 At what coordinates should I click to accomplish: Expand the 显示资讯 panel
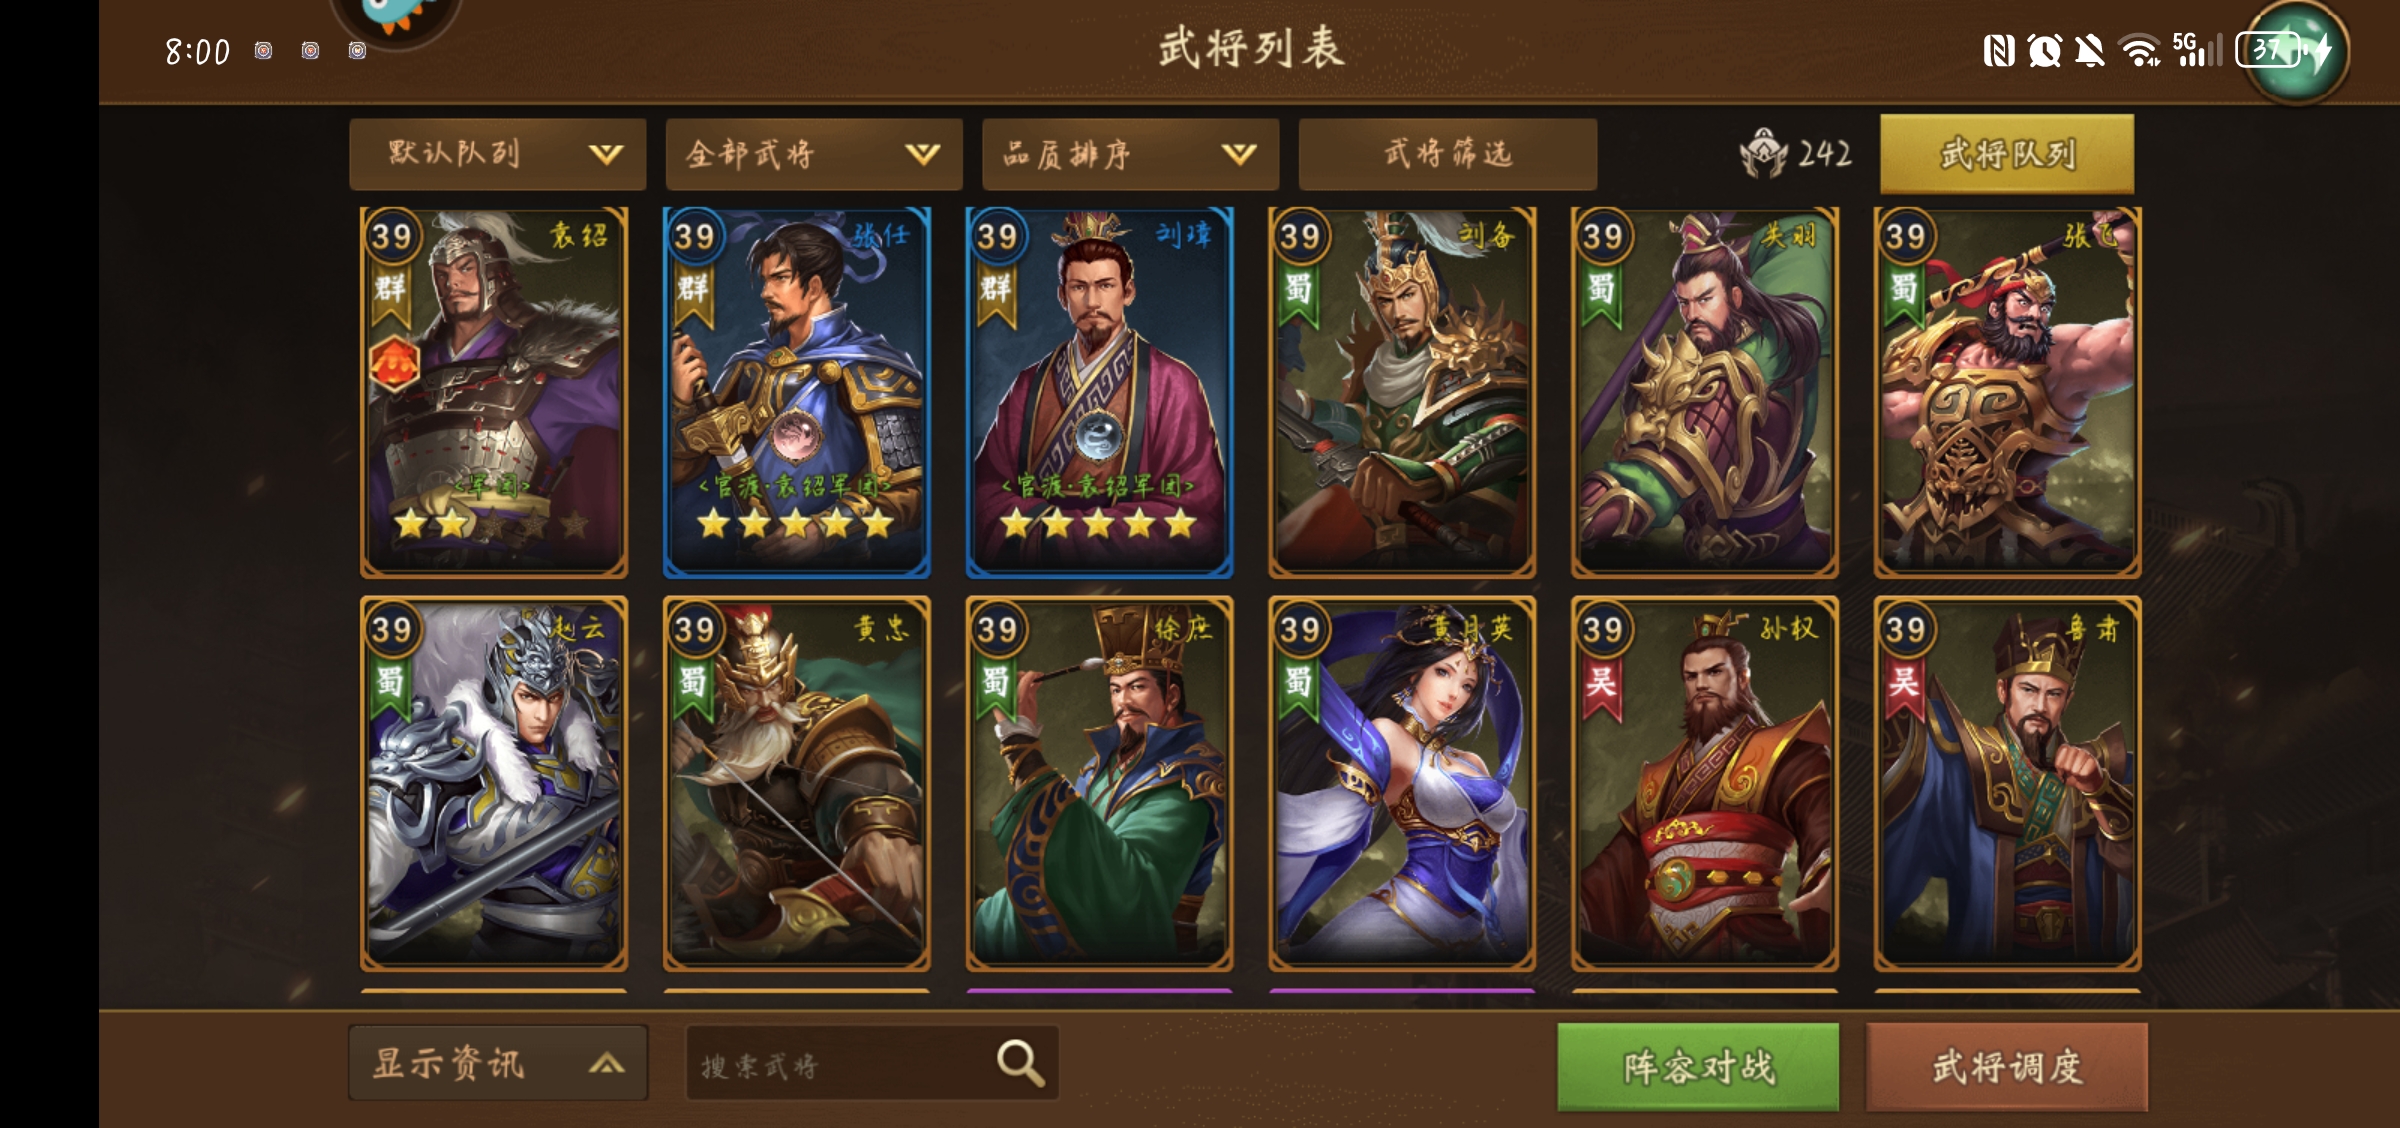(x=498, y=1063)
